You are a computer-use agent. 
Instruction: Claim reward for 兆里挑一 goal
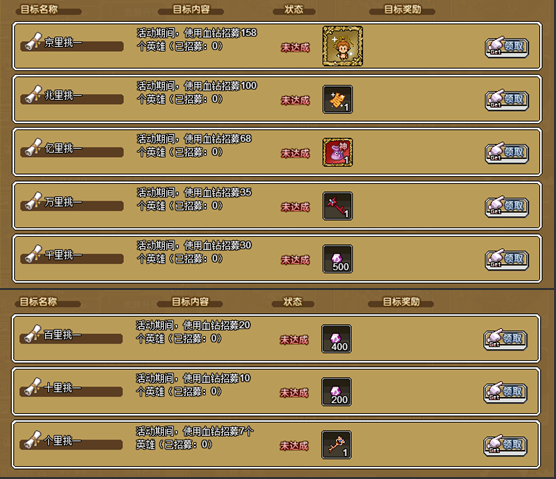click(507, 100)
